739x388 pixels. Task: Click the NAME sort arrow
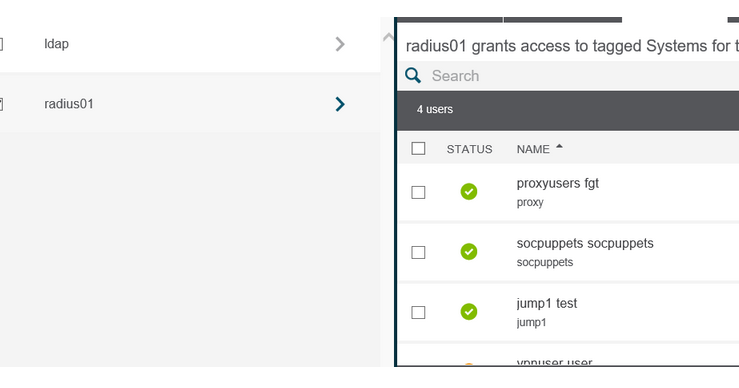pyautogui.click(x=559, y=147)
